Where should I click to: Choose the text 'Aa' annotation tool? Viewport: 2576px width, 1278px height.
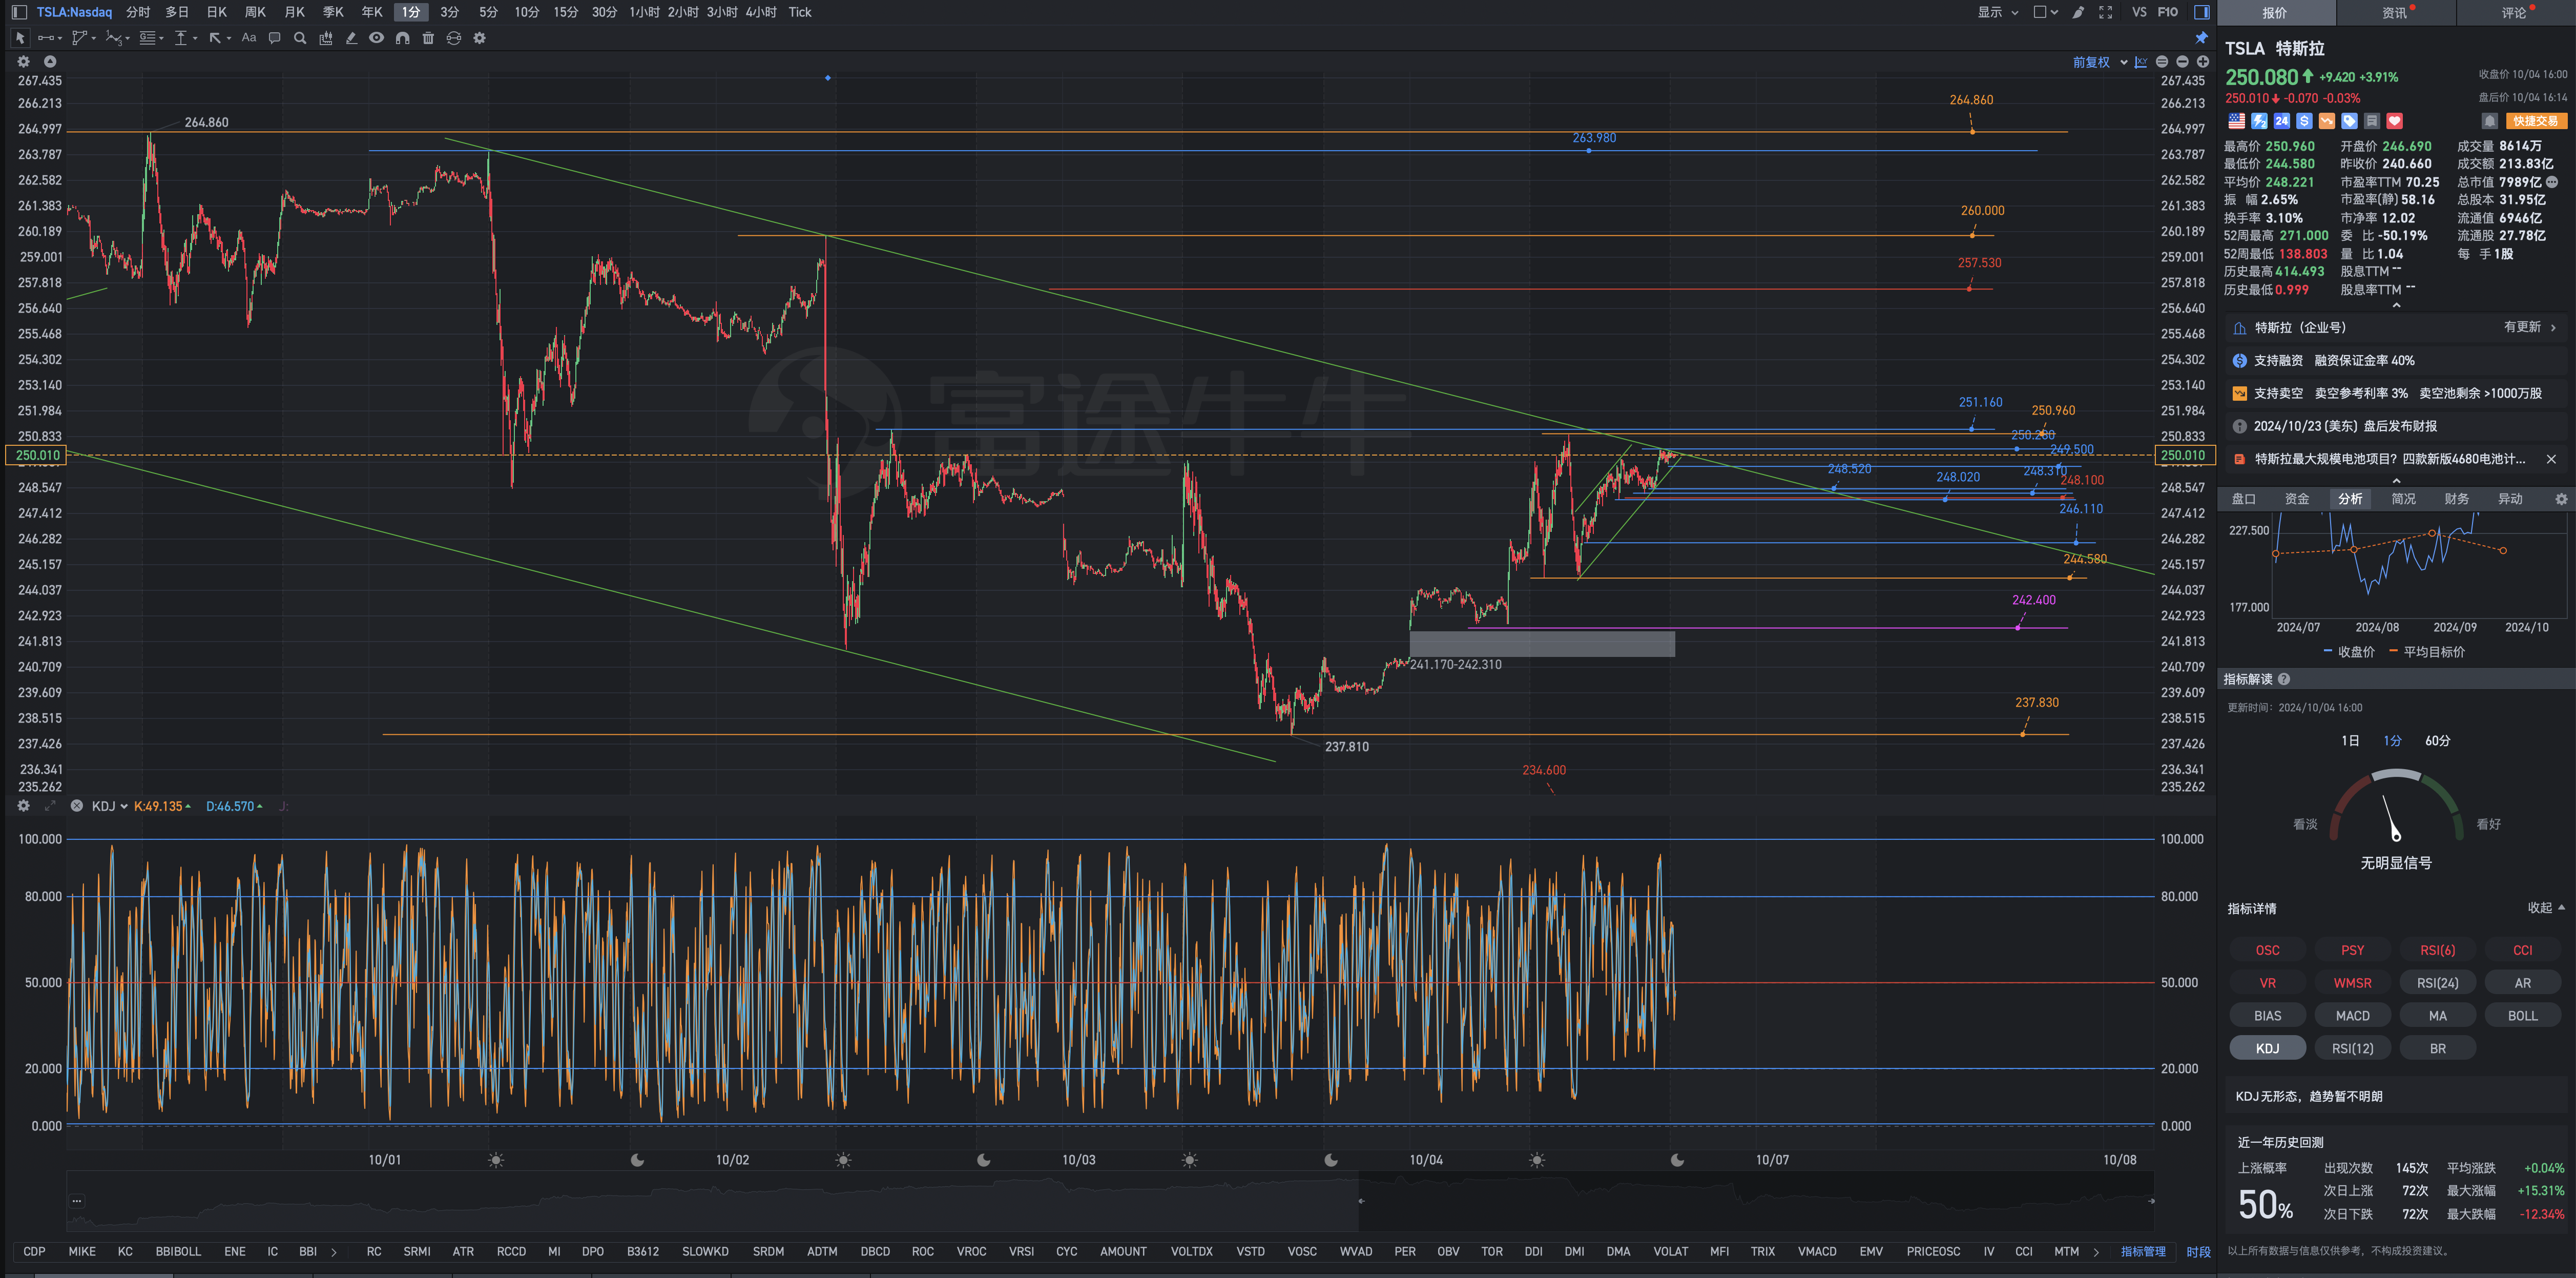coord(249,38)
